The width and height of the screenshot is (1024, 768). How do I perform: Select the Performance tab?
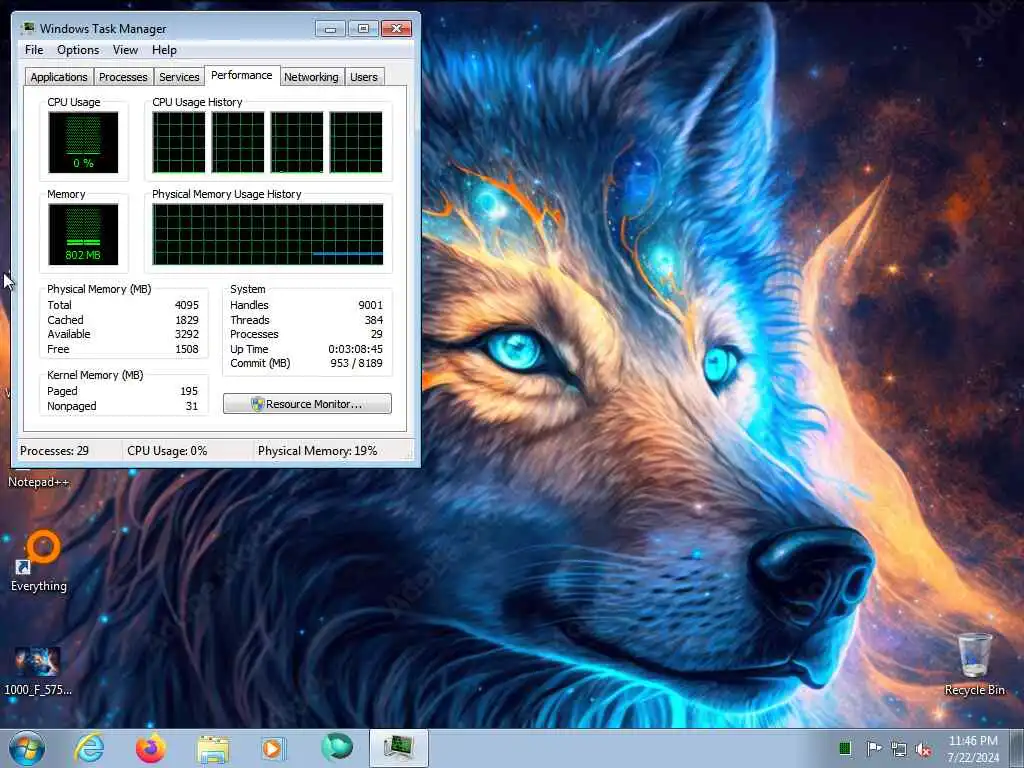(x=242, y=75)
